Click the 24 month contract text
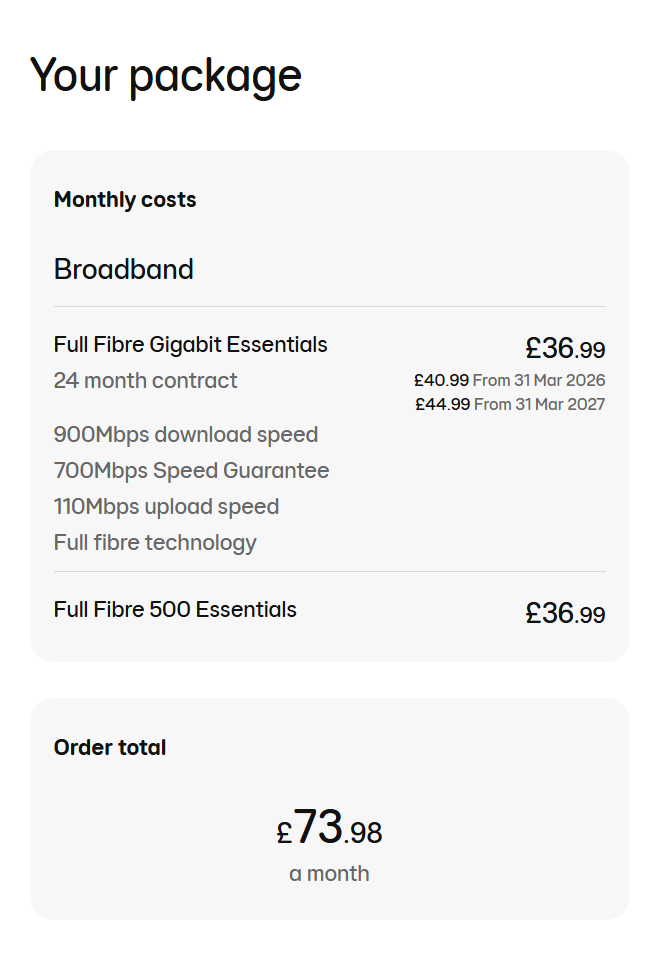 tap(145, 381)
